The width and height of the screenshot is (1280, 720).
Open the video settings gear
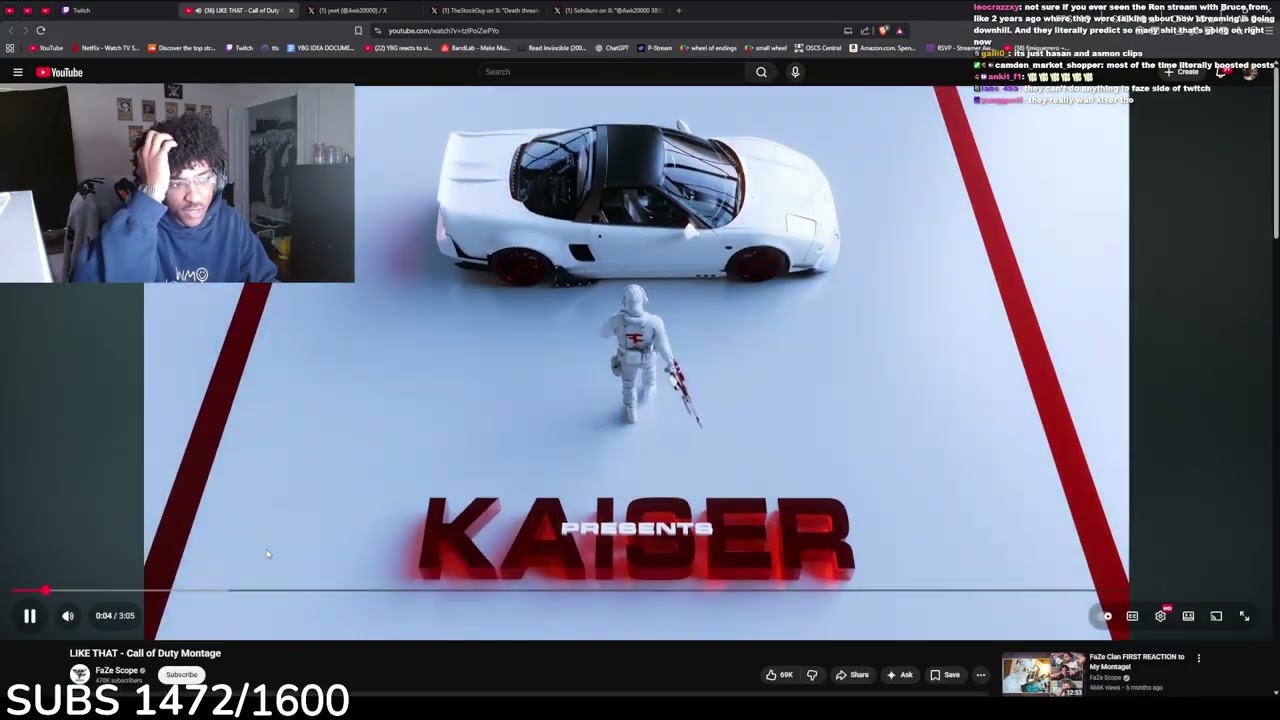click(1160, 616)
